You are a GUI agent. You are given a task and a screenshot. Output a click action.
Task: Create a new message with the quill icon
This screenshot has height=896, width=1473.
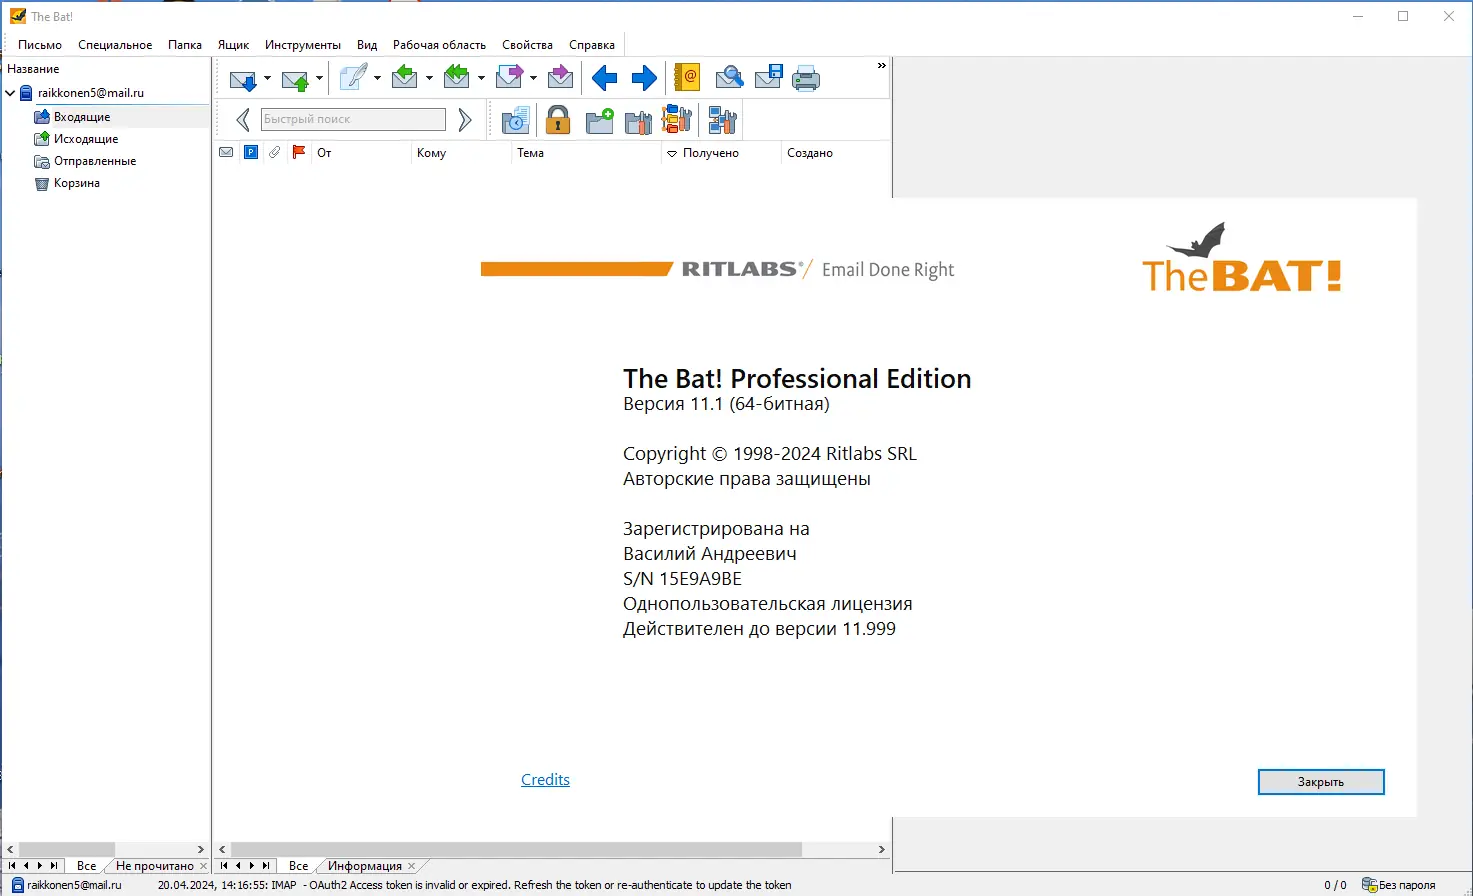click(353, 78)
